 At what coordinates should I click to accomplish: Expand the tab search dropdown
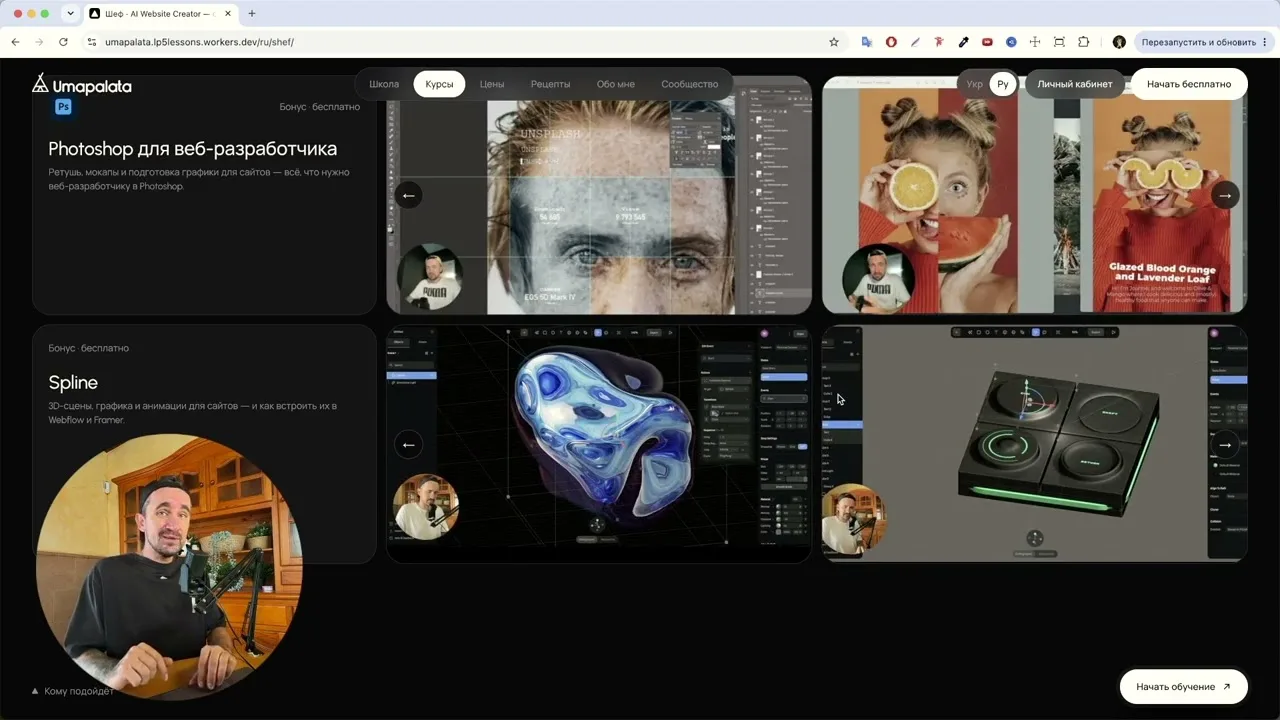coord(69,14)
